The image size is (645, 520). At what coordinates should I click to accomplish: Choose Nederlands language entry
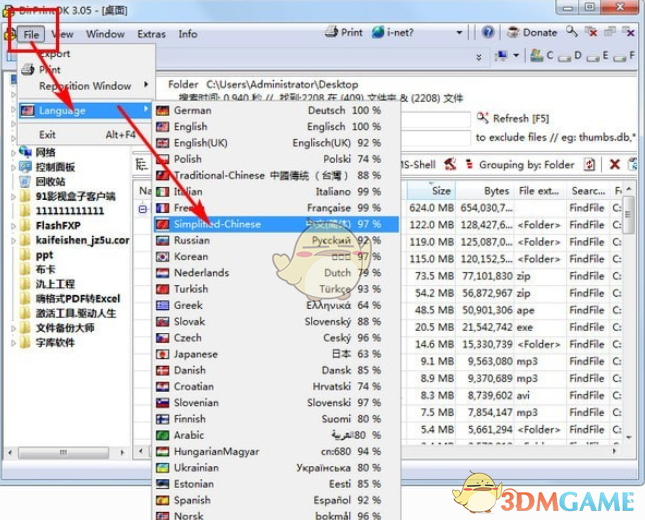[275, 272]
